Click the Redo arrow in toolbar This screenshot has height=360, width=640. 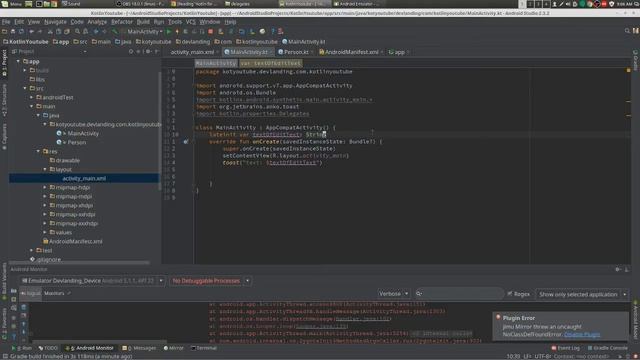40,31
